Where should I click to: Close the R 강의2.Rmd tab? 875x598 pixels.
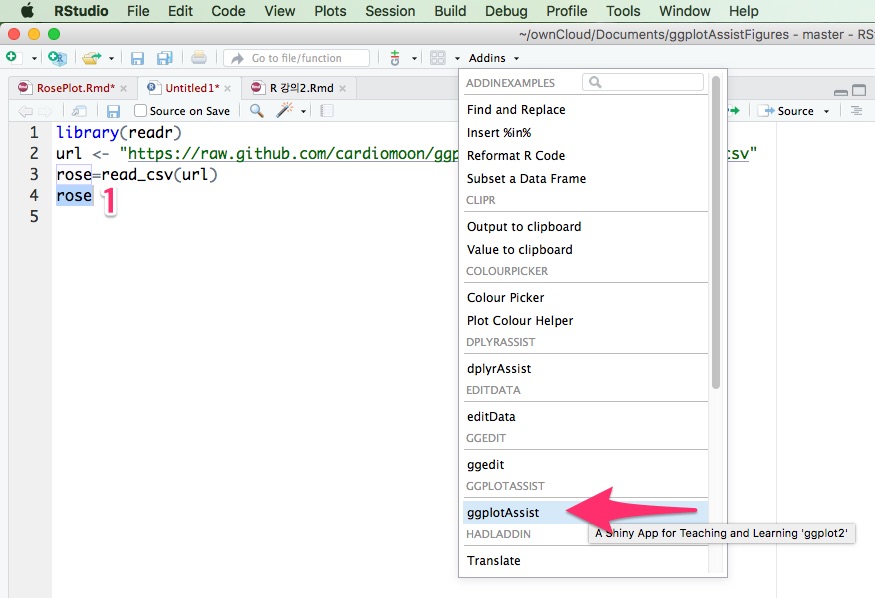(x=342, y=88)
